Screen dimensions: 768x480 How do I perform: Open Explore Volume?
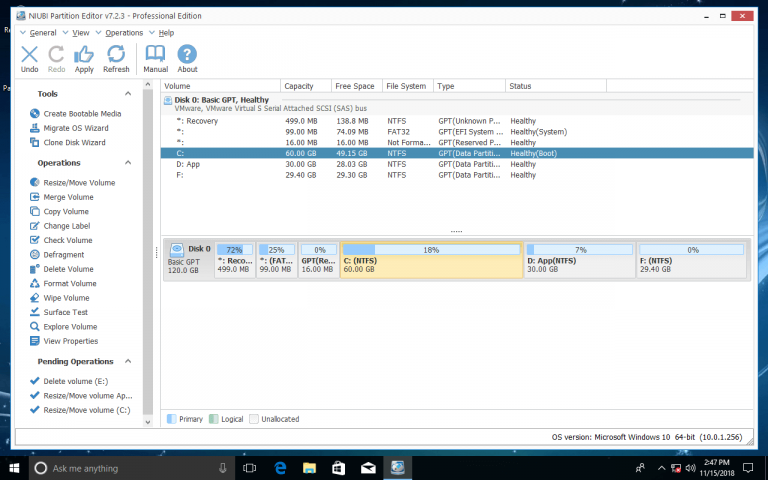pyautogui.click(x=64, y=327)
